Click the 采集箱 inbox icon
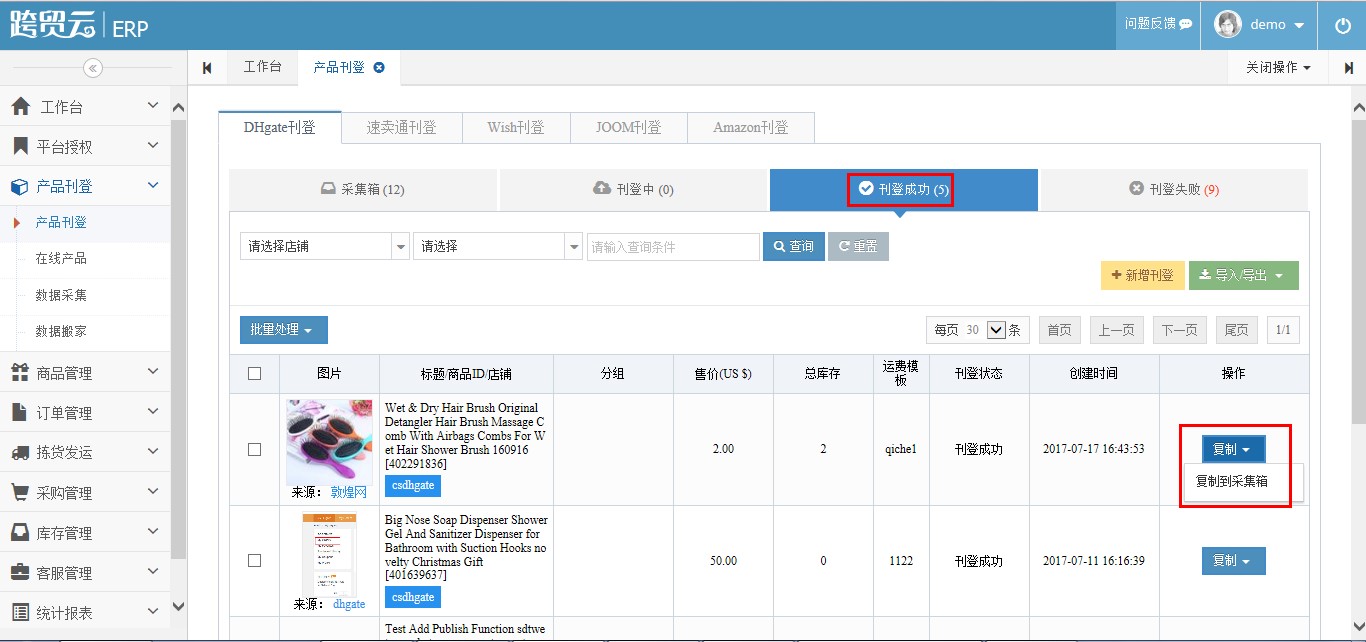The width and height of the screenshot is (1366, 642). click(328, 189)
